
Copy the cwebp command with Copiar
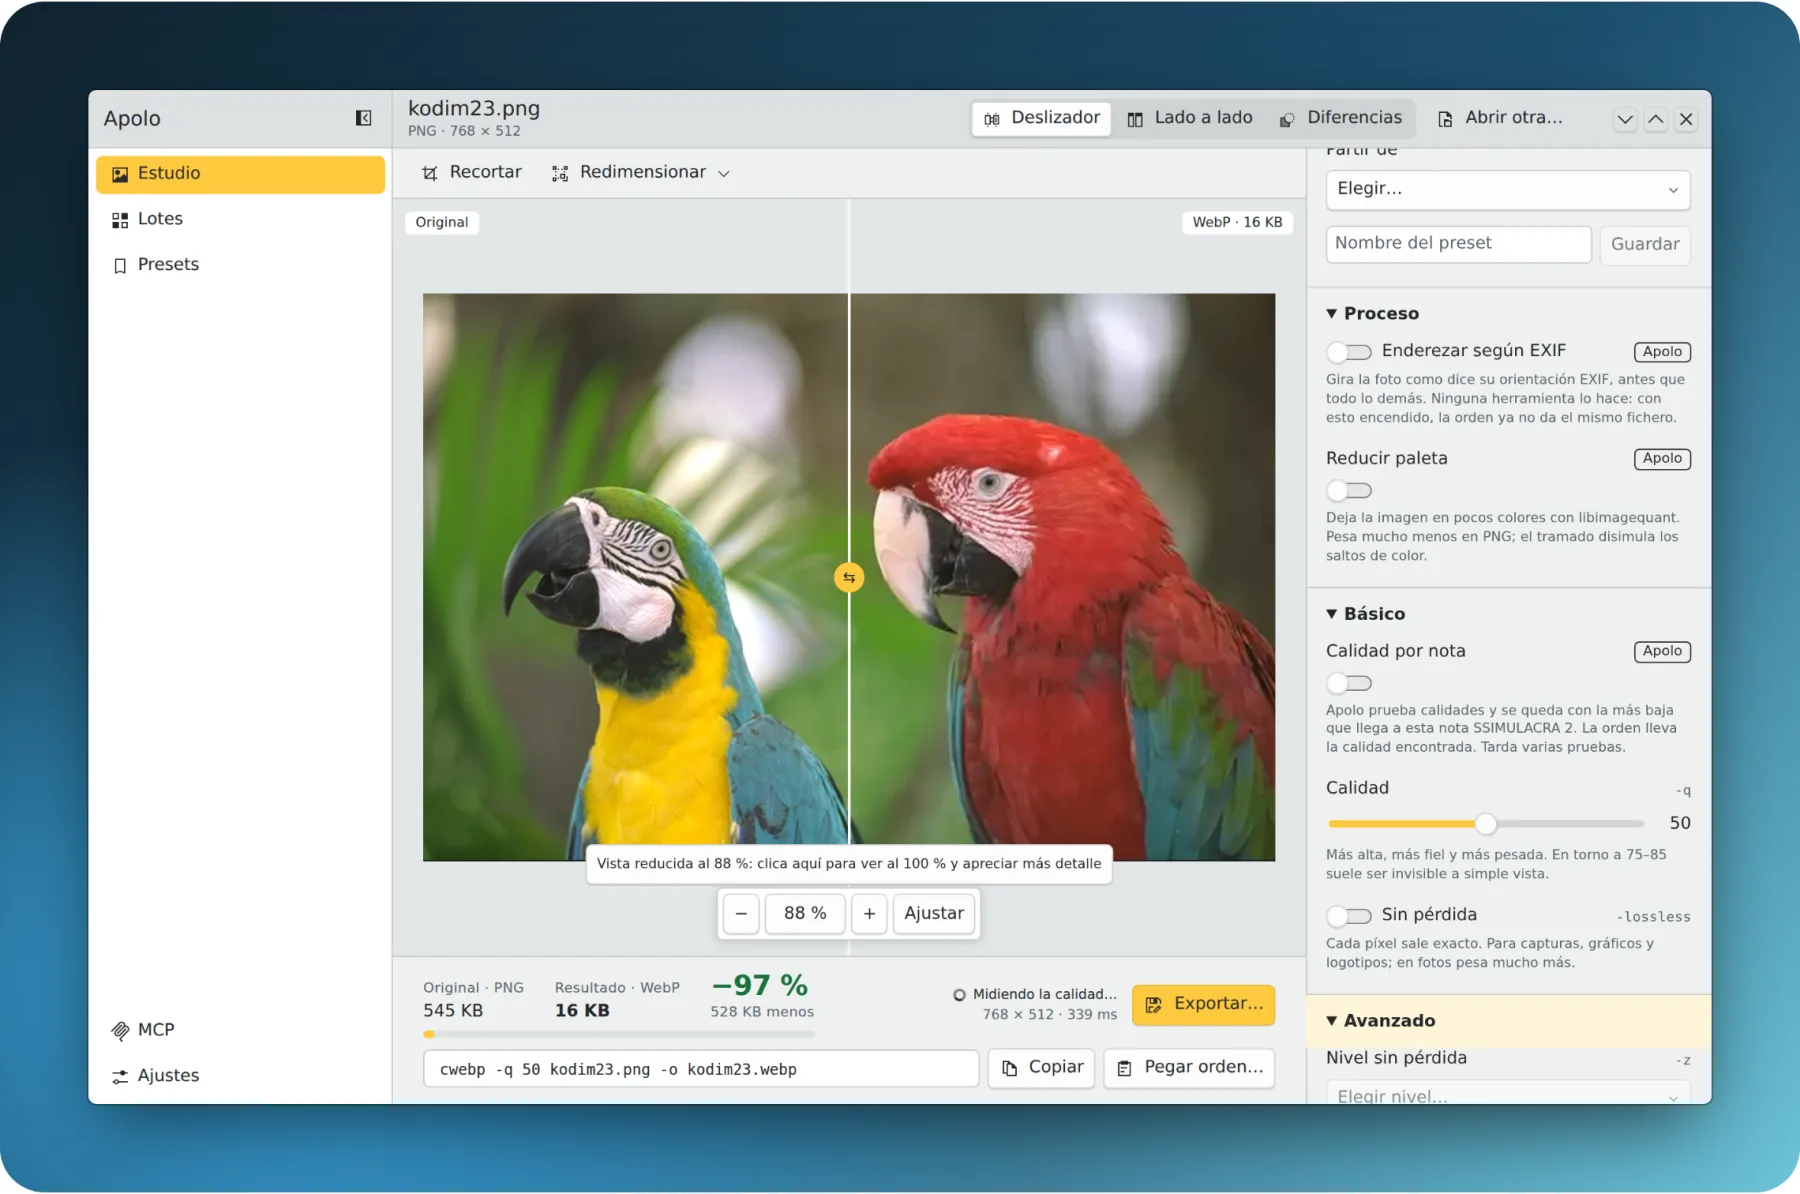[x=1042, y=1068]
